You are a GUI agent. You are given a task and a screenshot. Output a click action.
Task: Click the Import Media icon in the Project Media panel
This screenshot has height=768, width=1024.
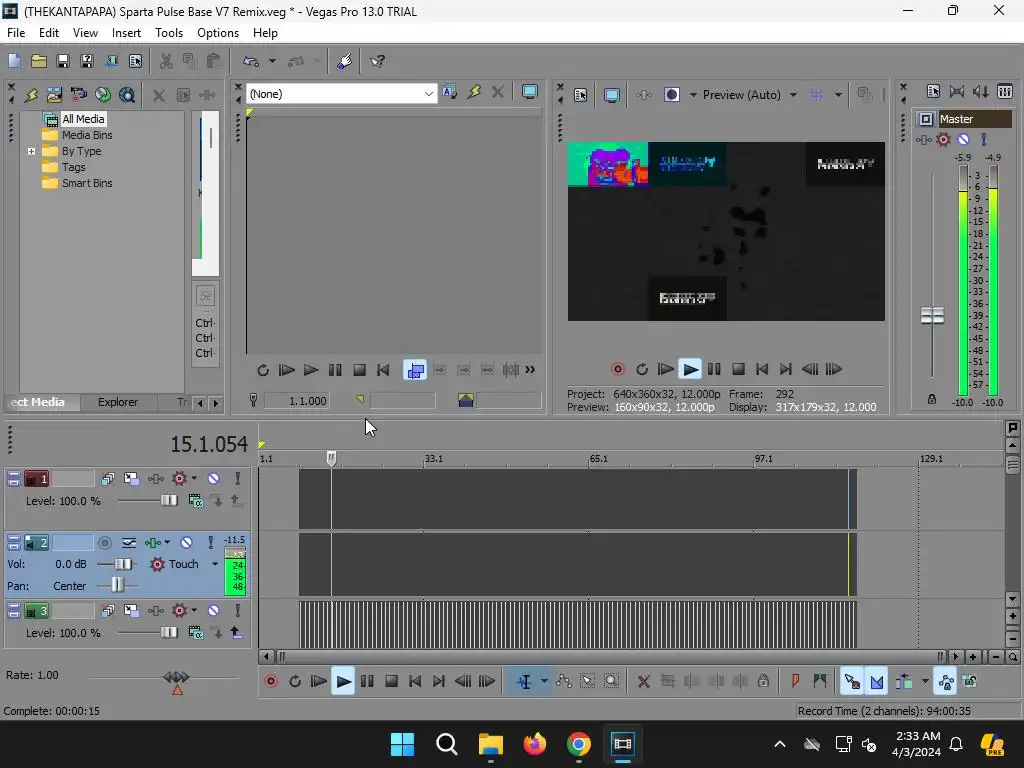coord(54,95)
